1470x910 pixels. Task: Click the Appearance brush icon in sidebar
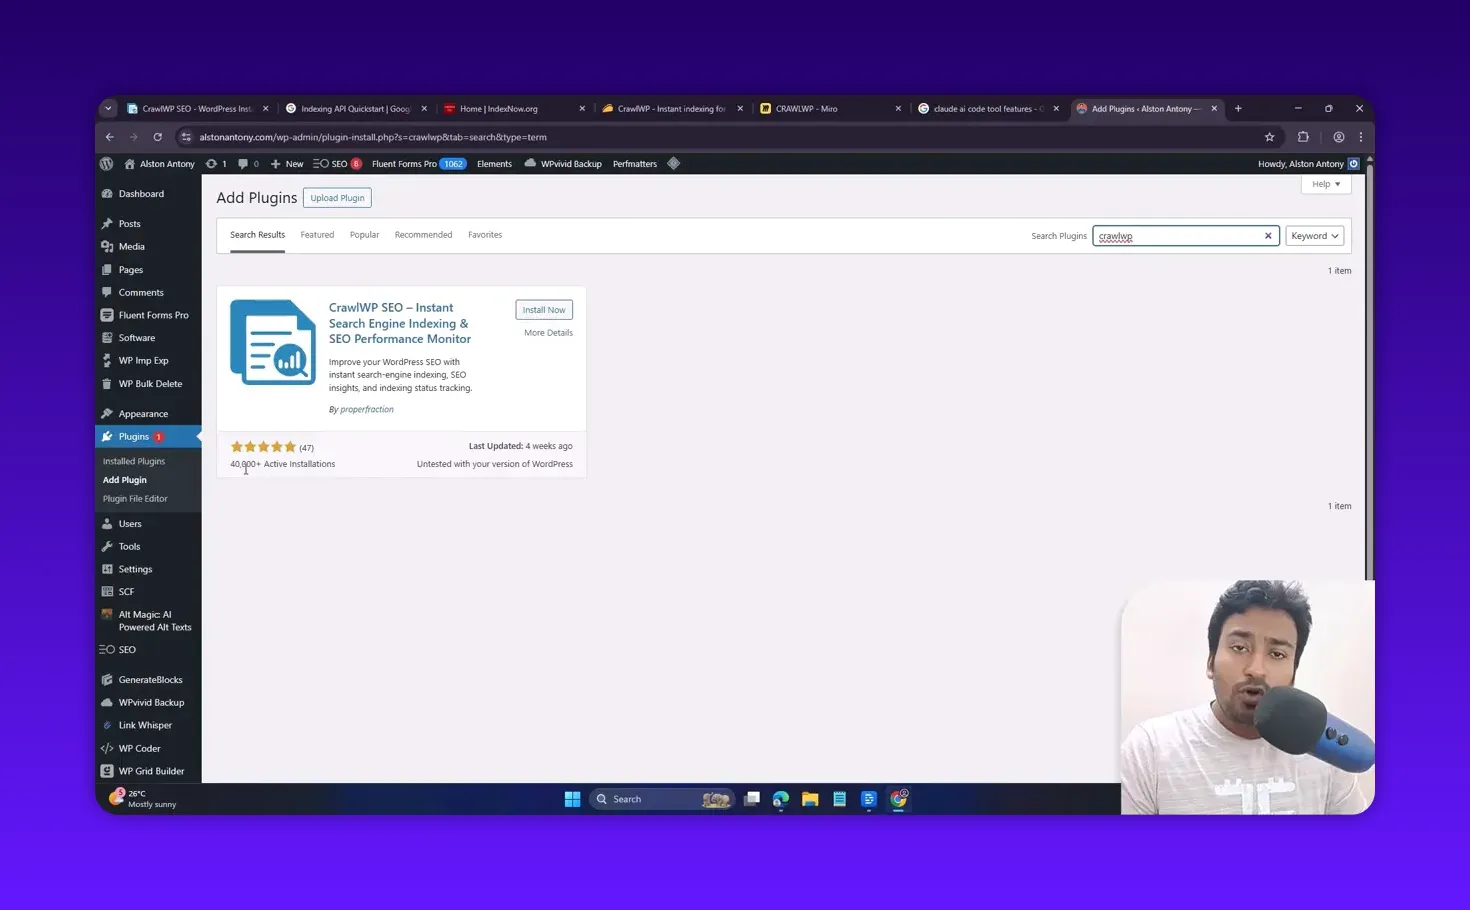click(109, 413)
